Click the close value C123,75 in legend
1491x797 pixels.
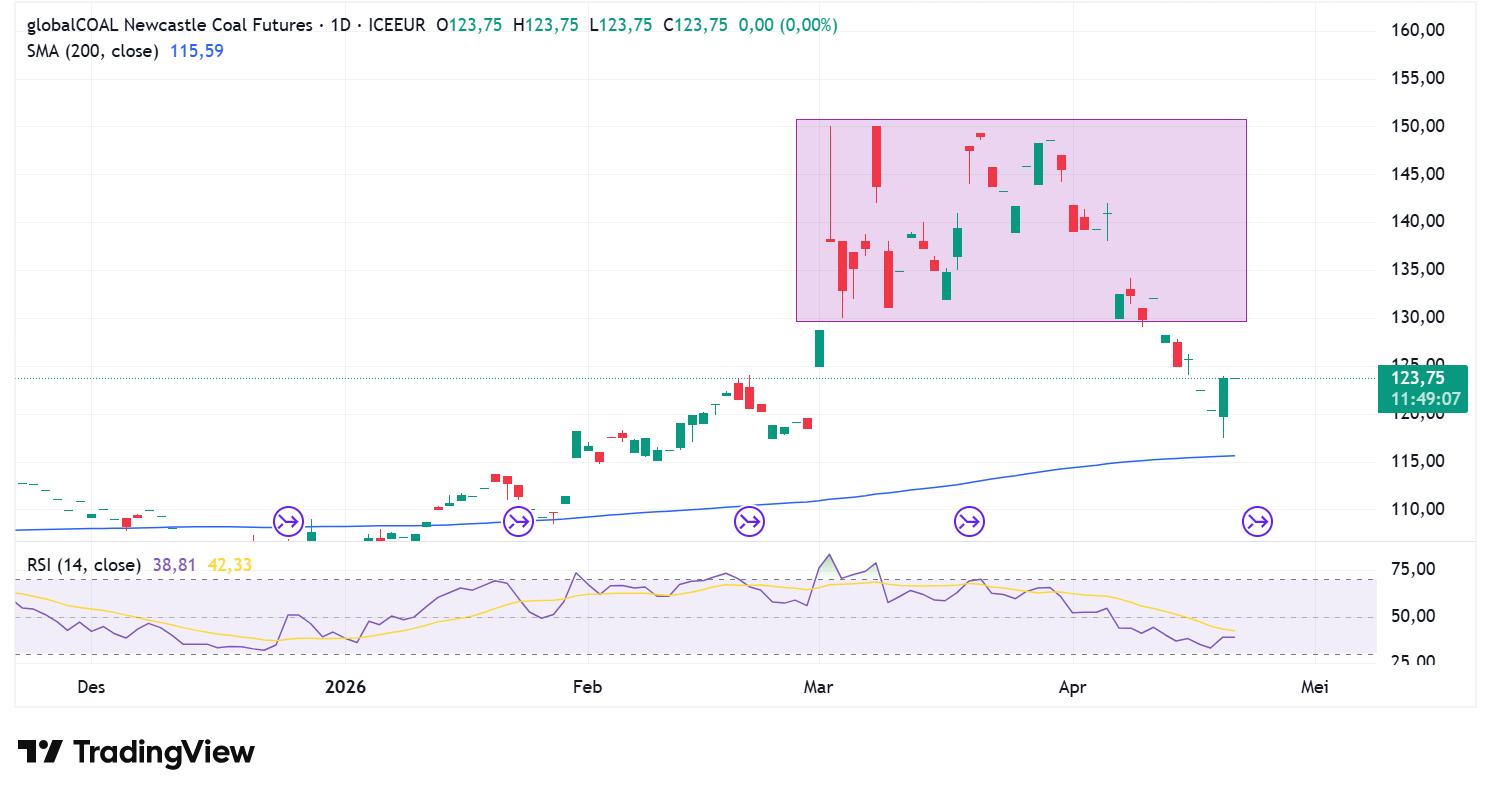click(696, 26)
